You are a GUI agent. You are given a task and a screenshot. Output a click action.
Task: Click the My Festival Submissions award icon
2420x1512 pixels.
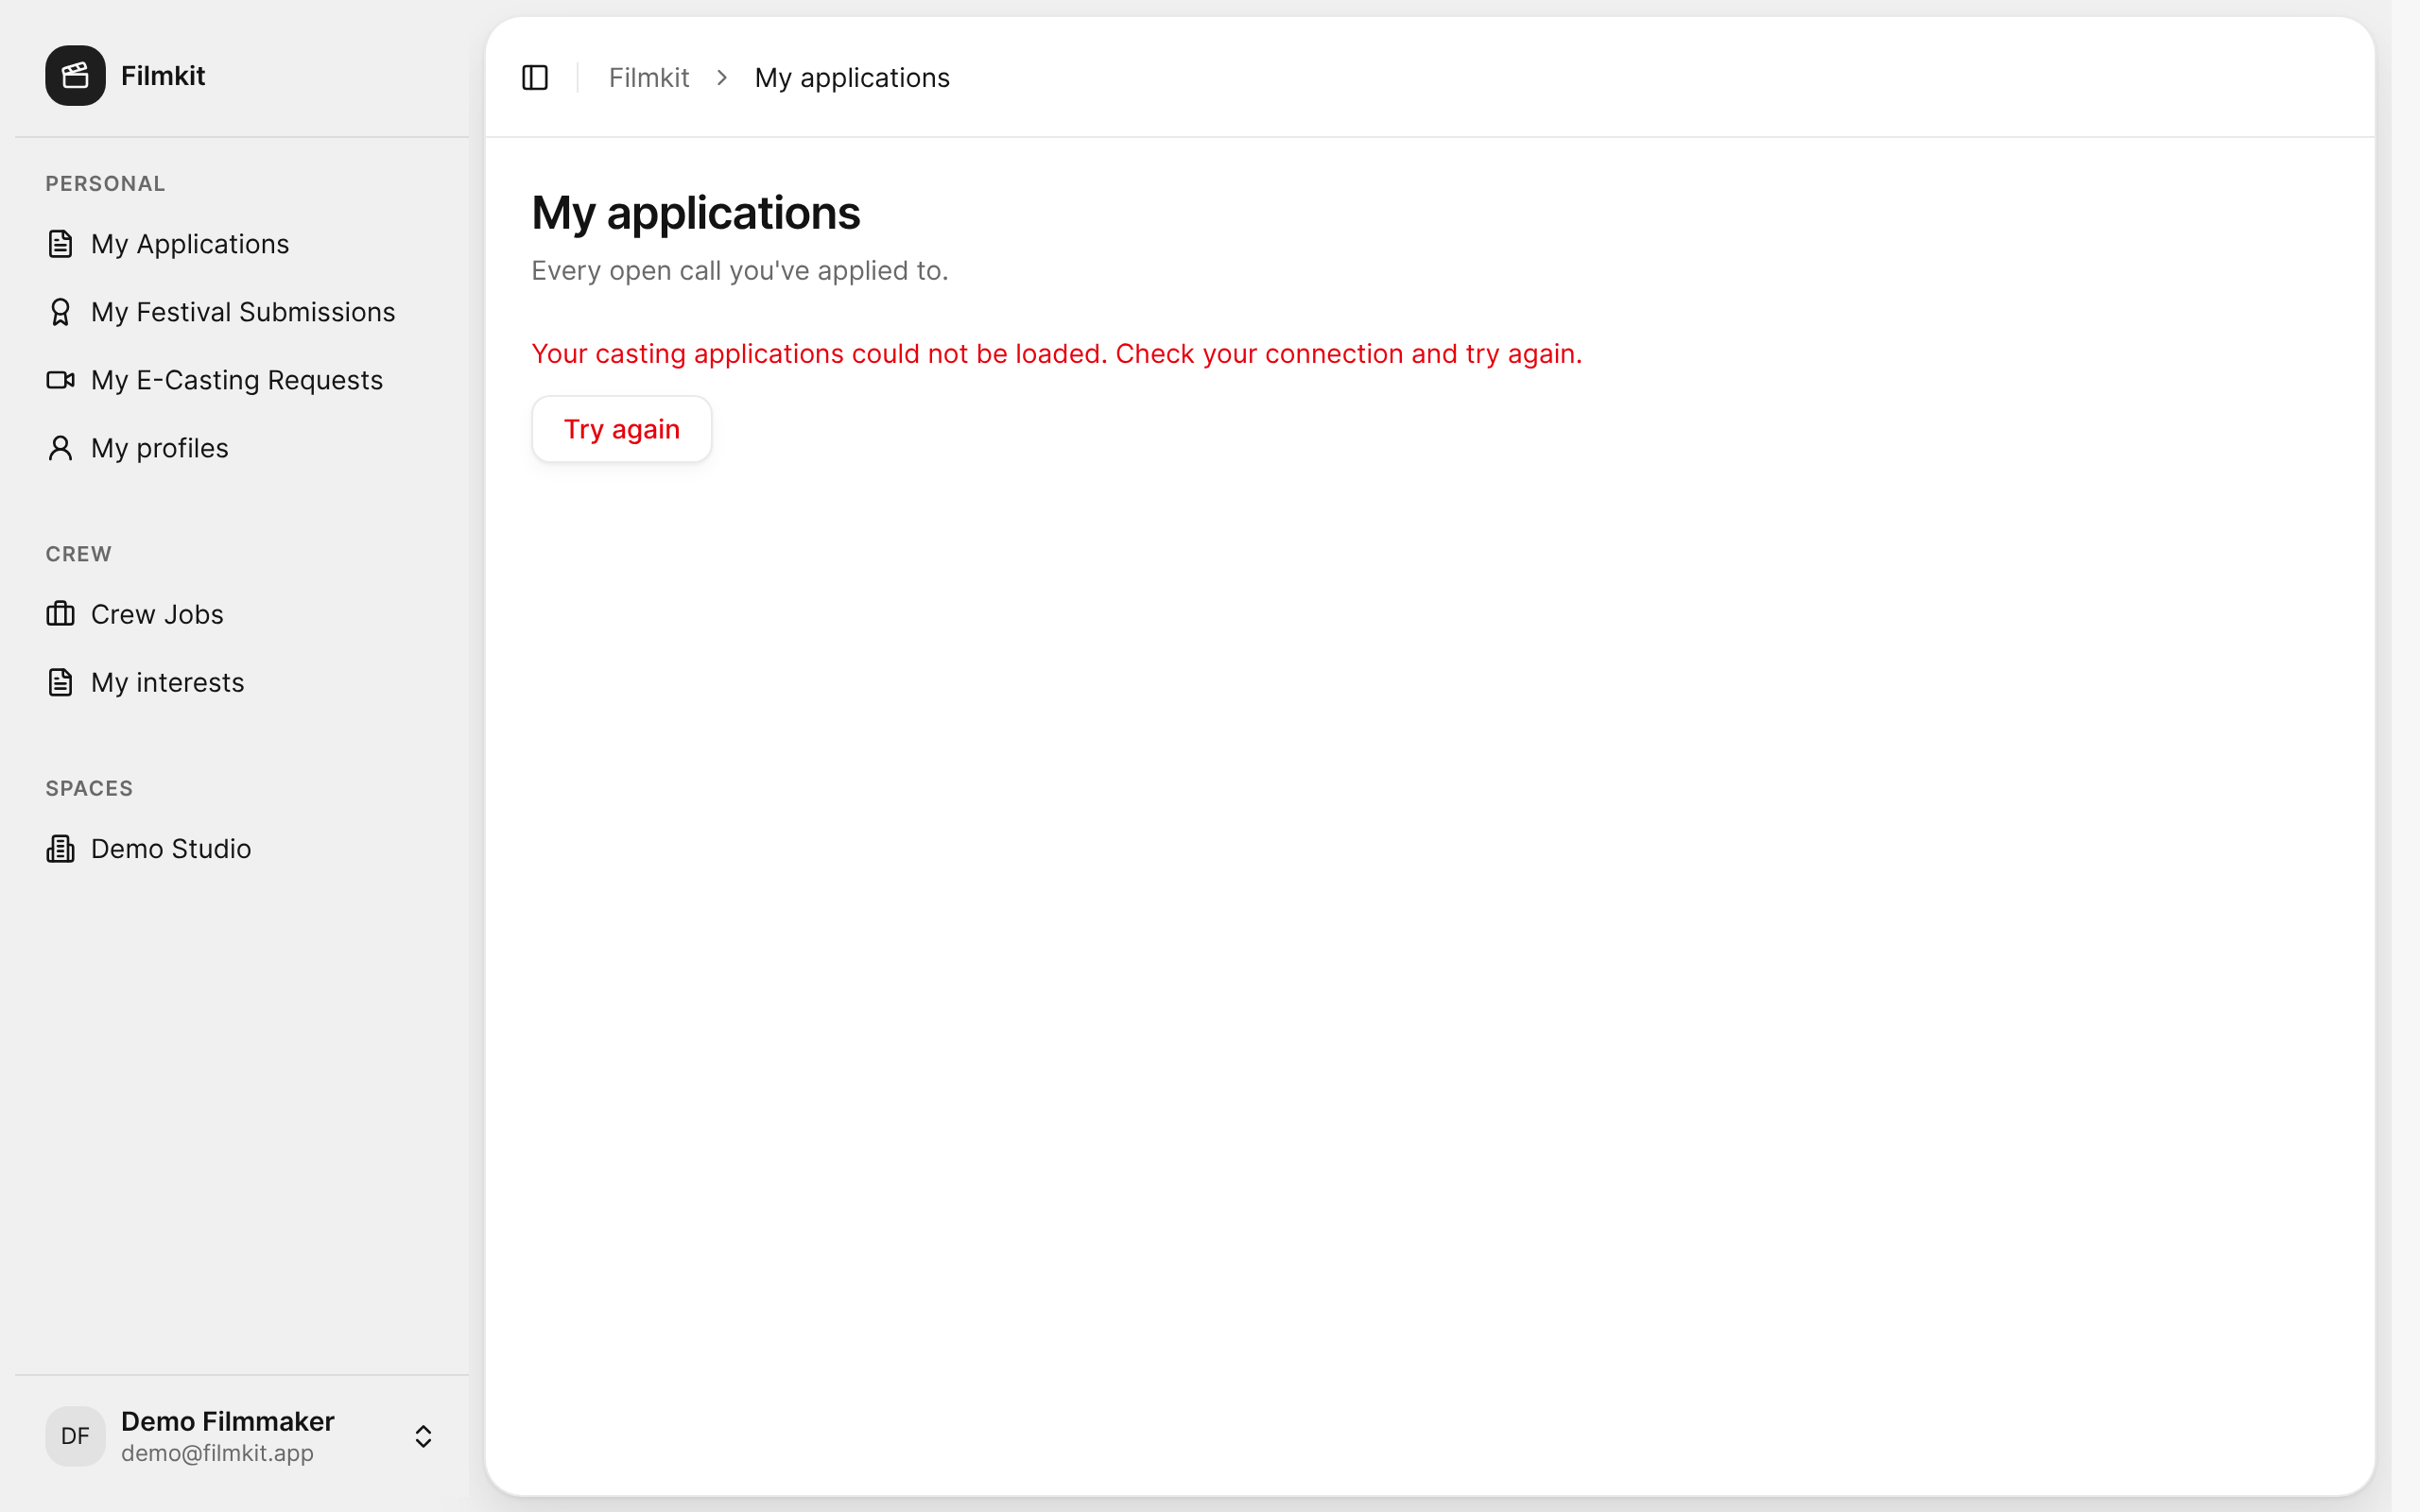click(x=60, y=312)
